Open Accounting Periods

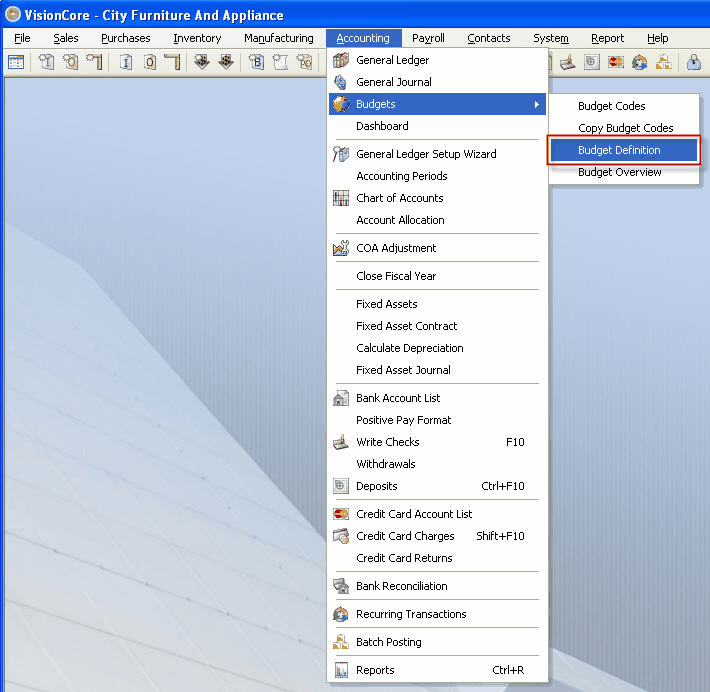(x=437, y=176)
